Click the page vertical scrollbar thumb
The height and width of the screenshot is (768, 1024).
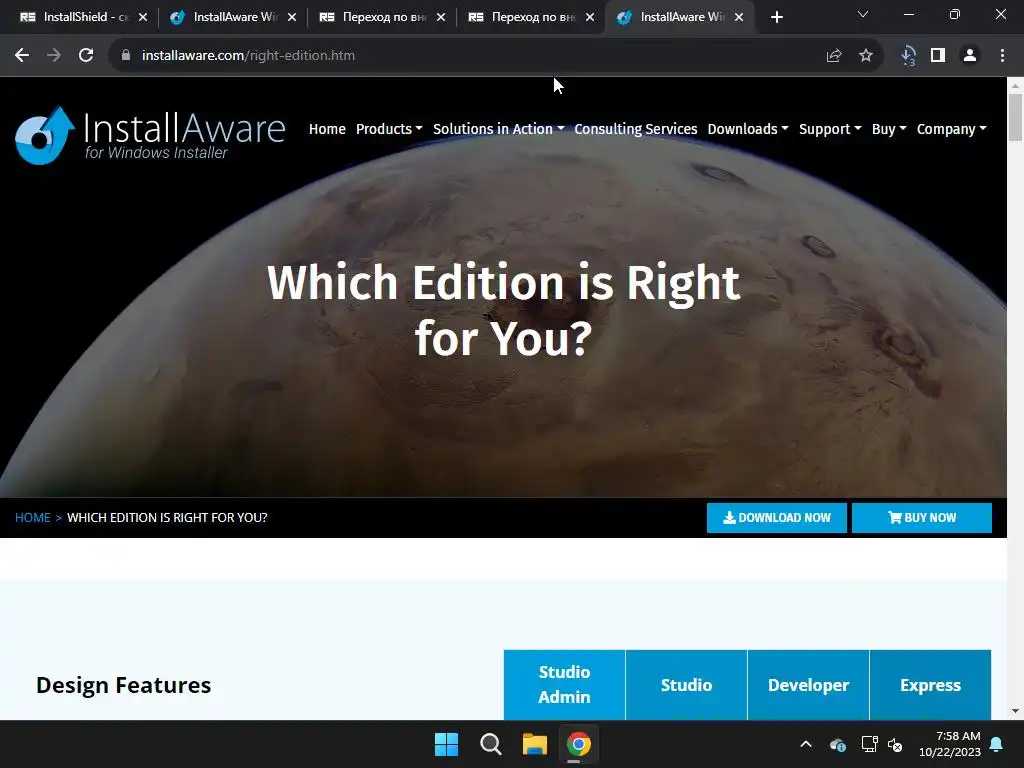click(1015, 118)
